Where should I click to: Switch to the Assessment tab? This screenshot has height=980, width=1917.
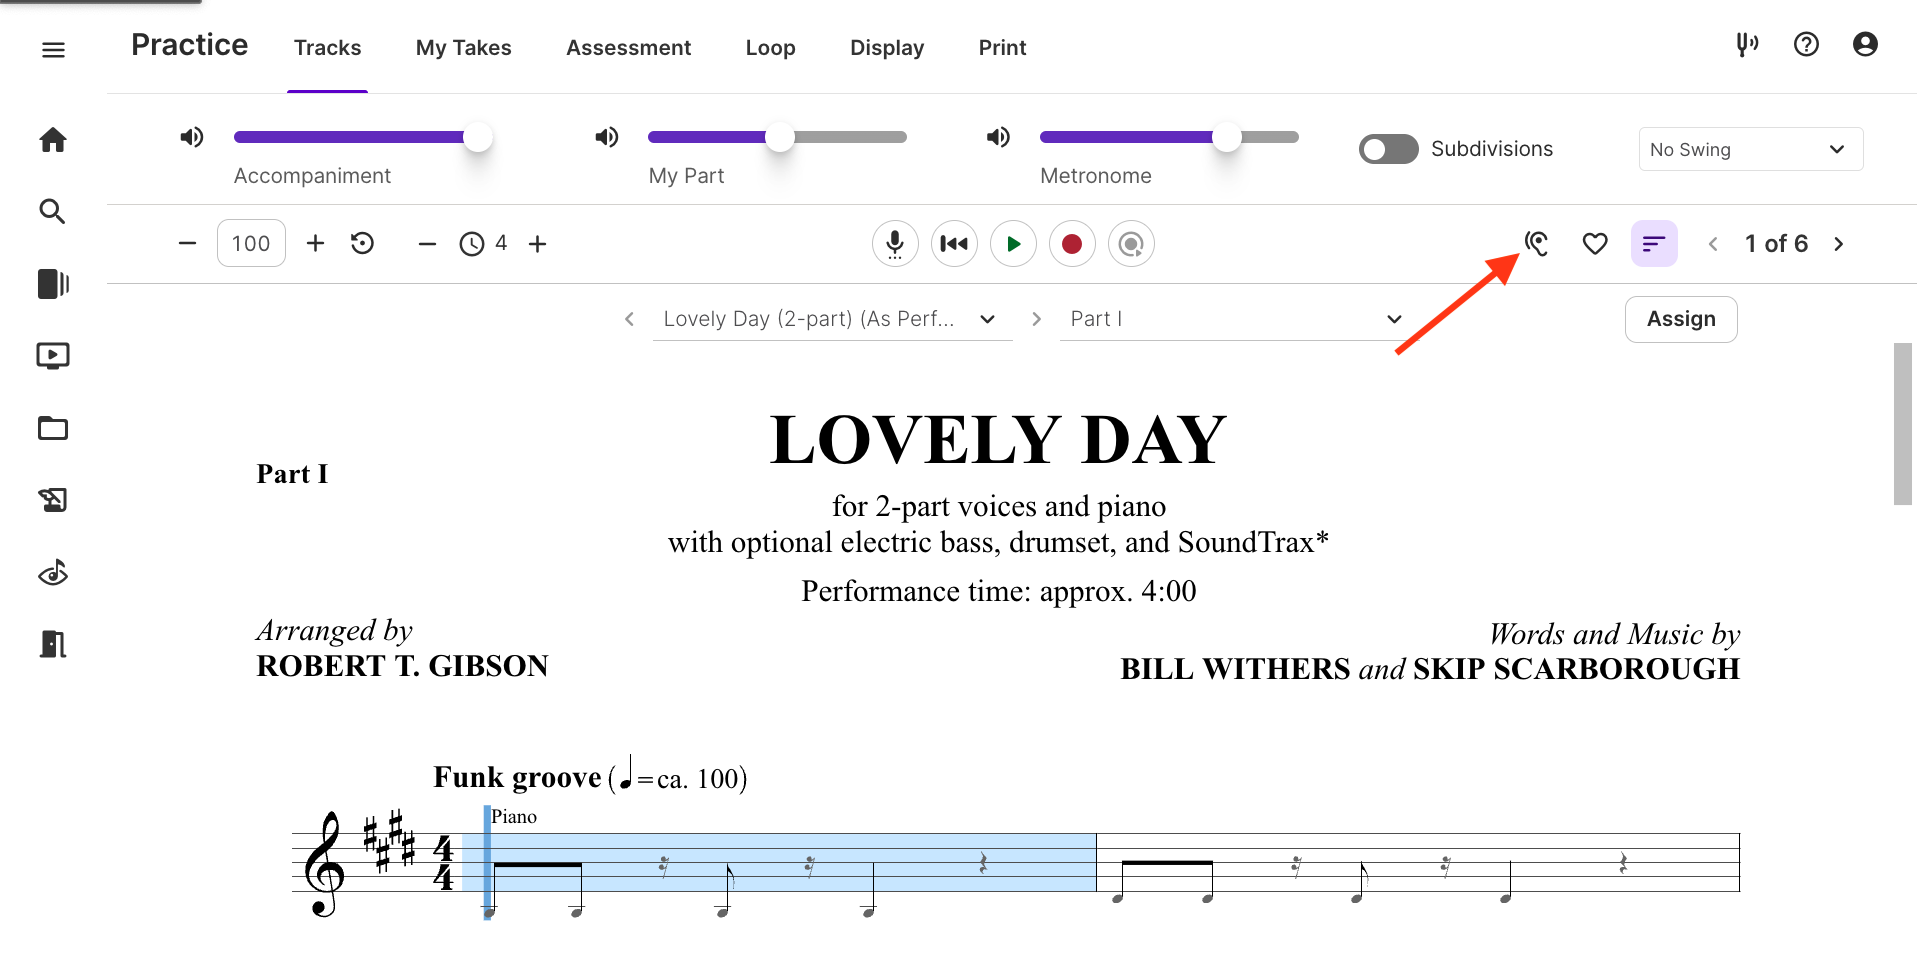point(628,48)
